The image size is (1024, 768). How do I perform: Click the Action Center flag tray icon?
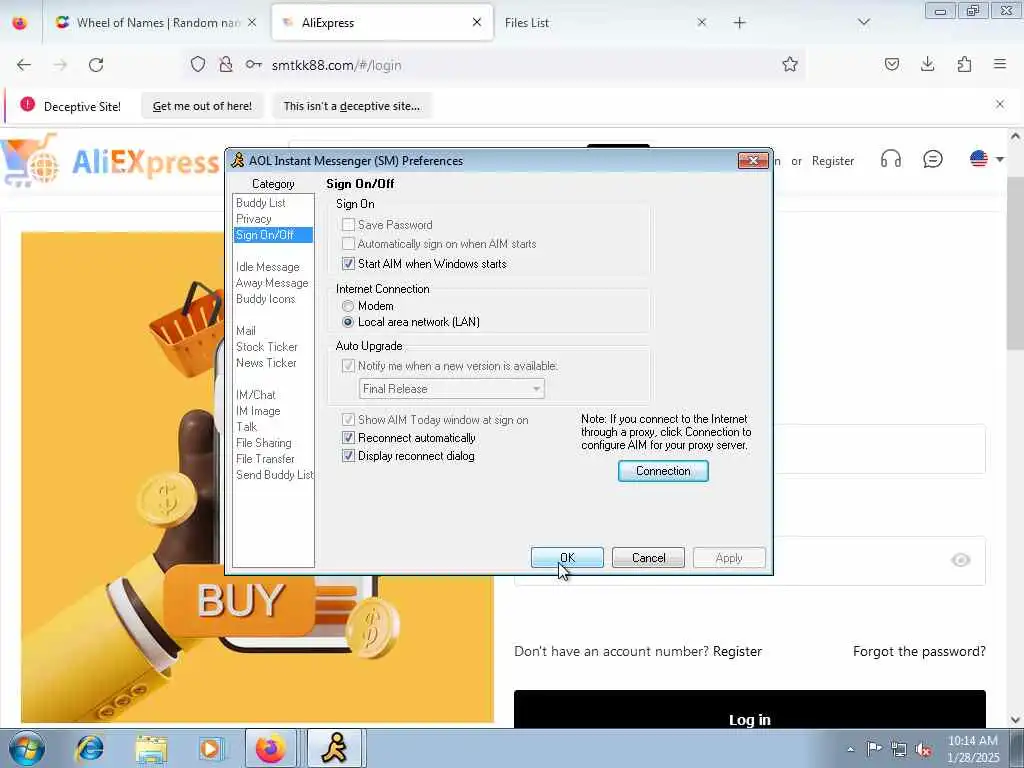tap(874, 748)
